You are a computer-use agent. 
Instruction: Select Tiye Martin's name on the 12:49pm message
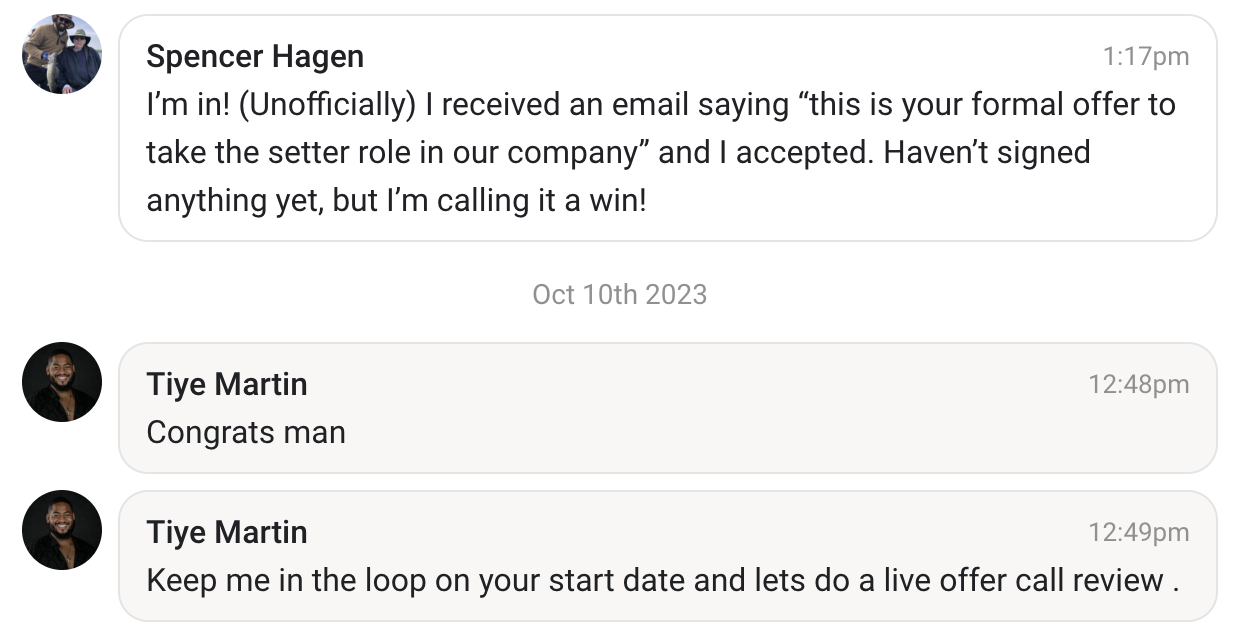[x=227, y=532]
